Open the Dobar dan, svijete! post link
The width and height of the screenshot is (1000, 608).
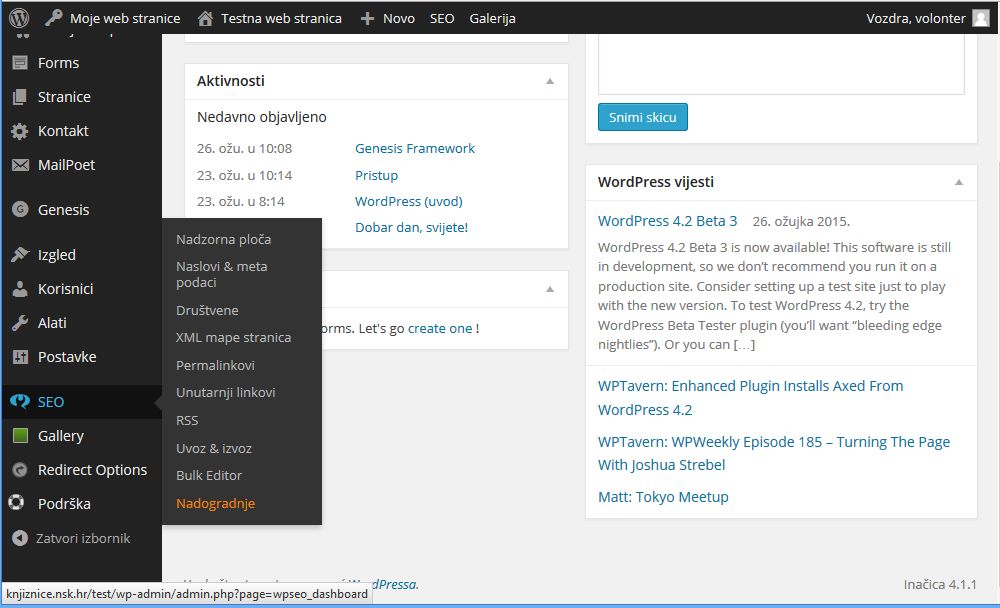point(411,227)
